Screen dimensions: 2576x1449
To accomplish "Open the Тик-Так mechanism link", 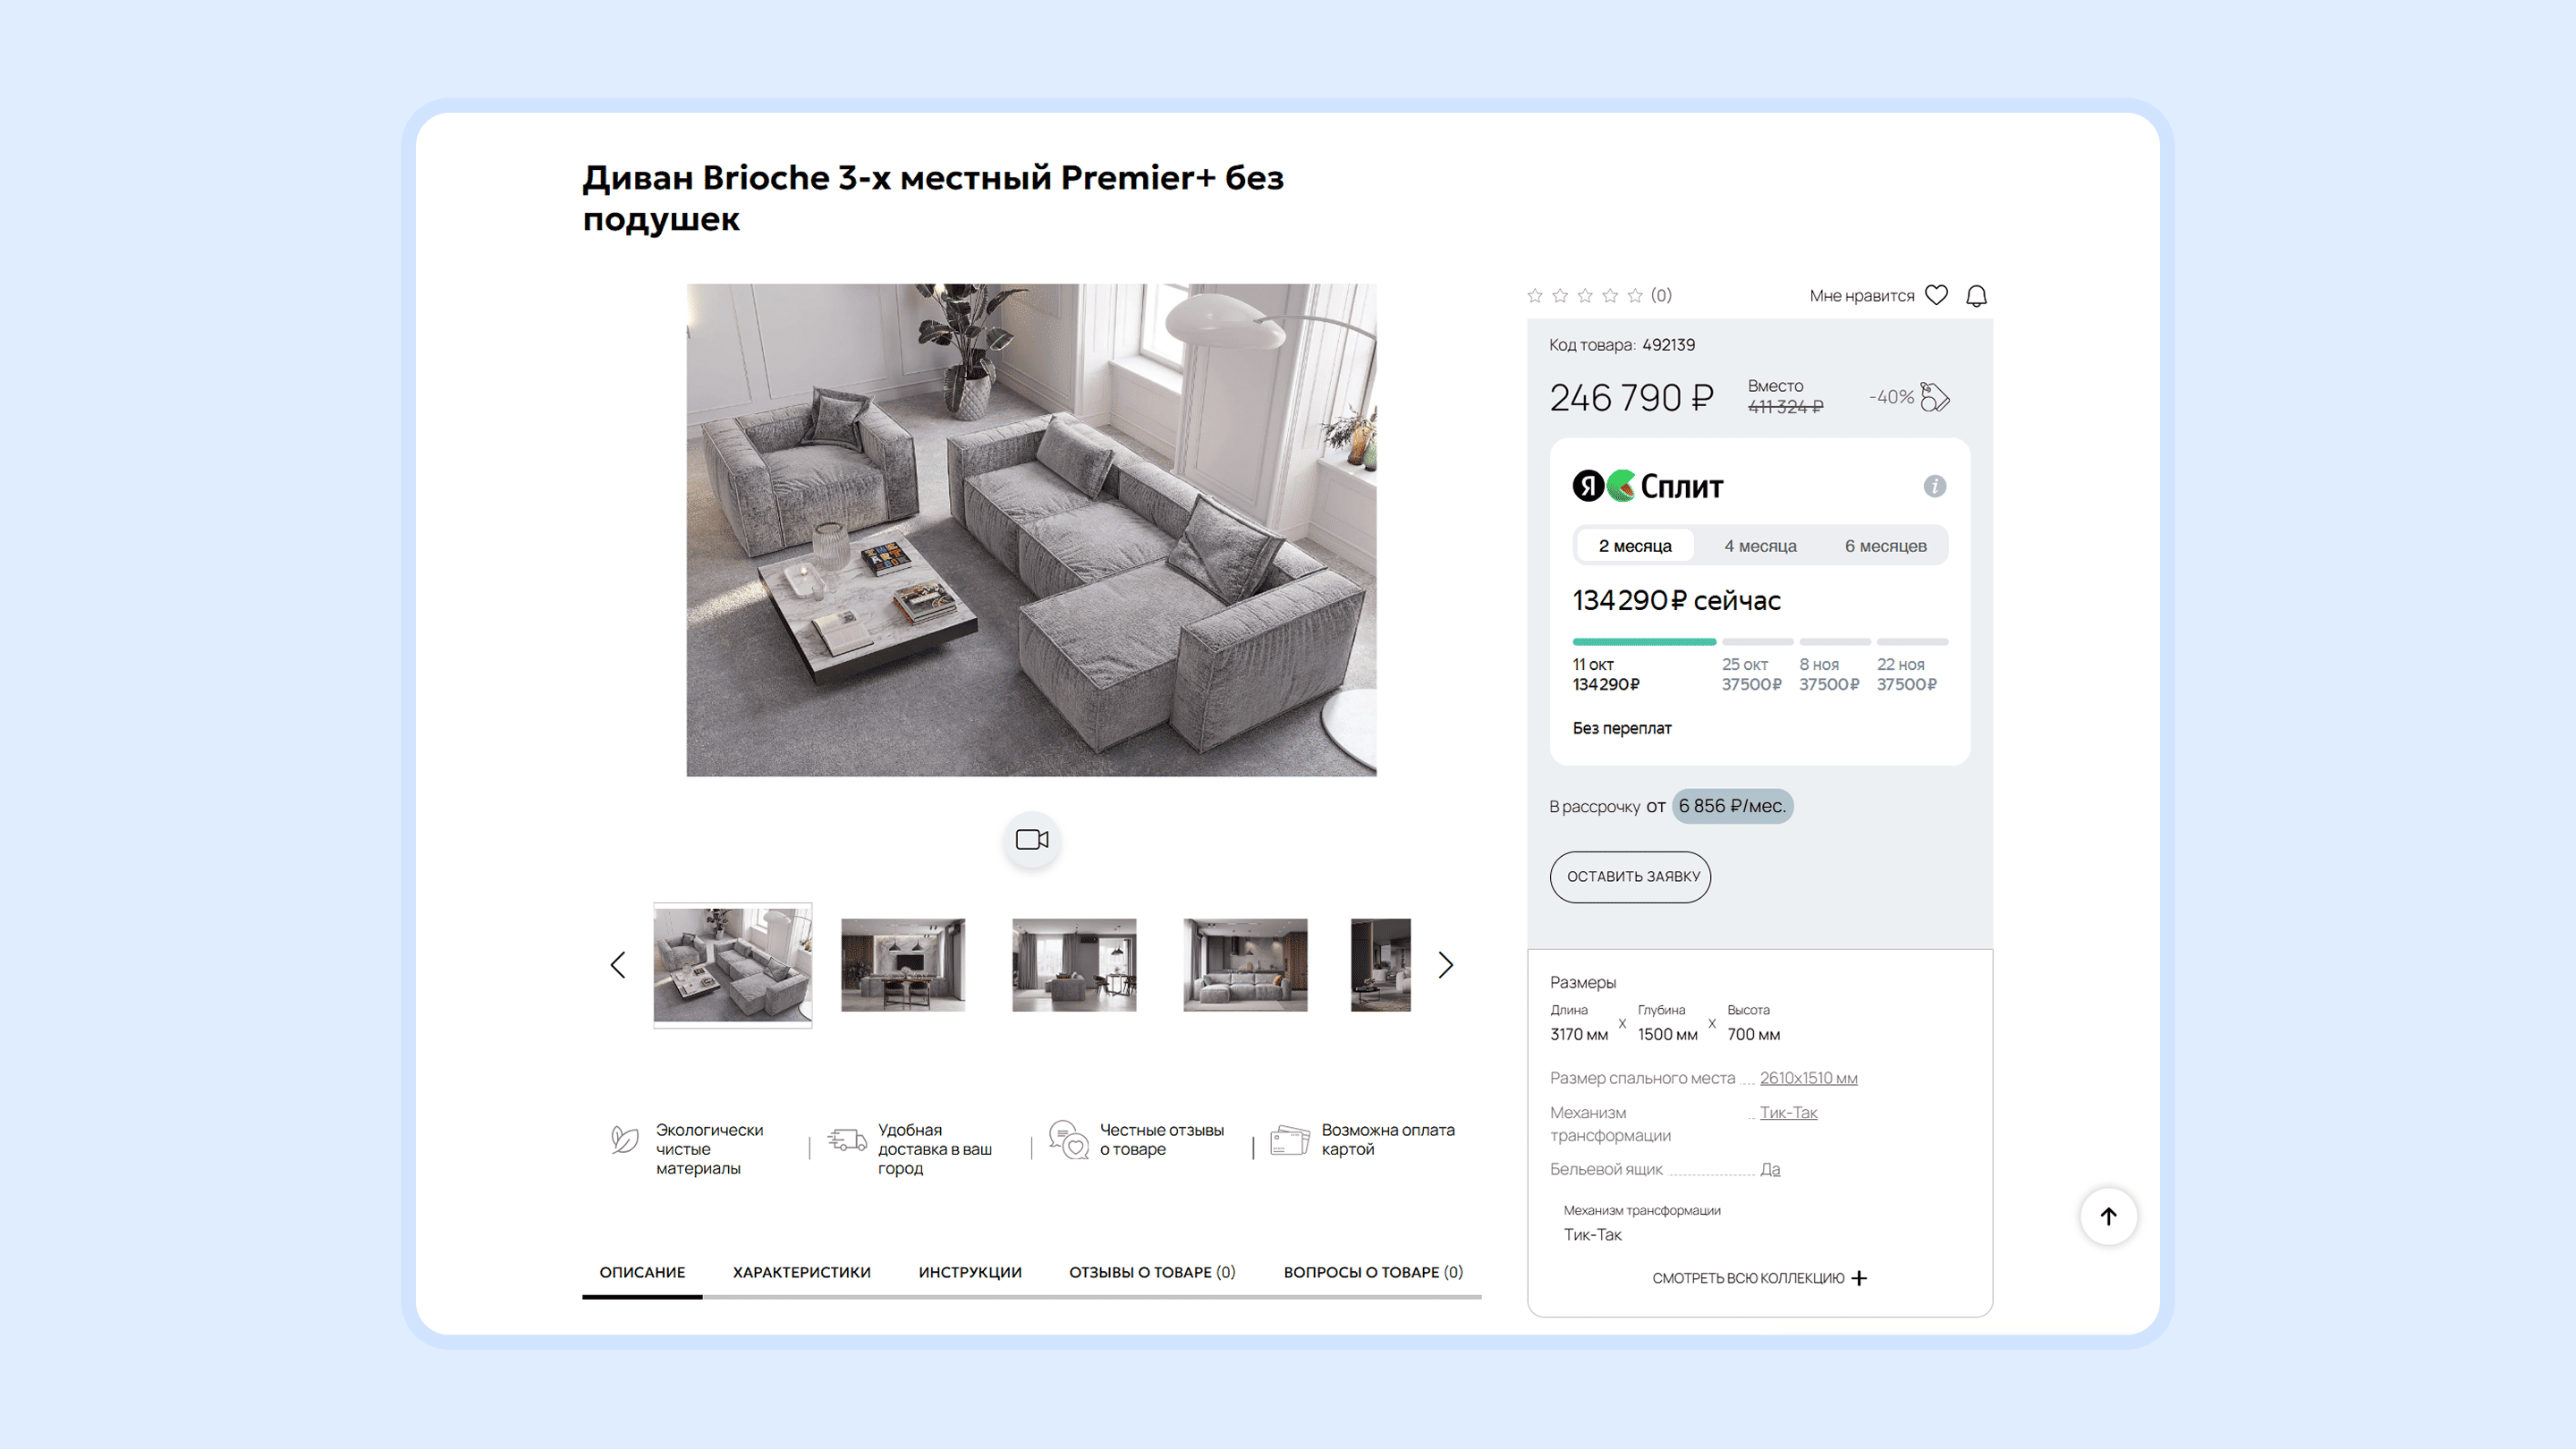I will [x=1788, y=1112].
